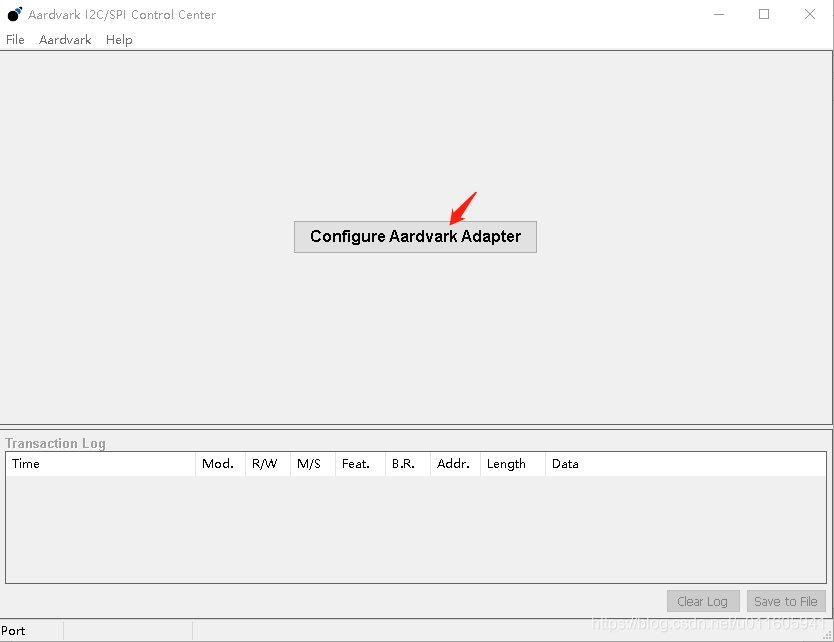This screenshot has width=834, height=642.
Task: Click the Transaction Log label
Action: point(55,443)
